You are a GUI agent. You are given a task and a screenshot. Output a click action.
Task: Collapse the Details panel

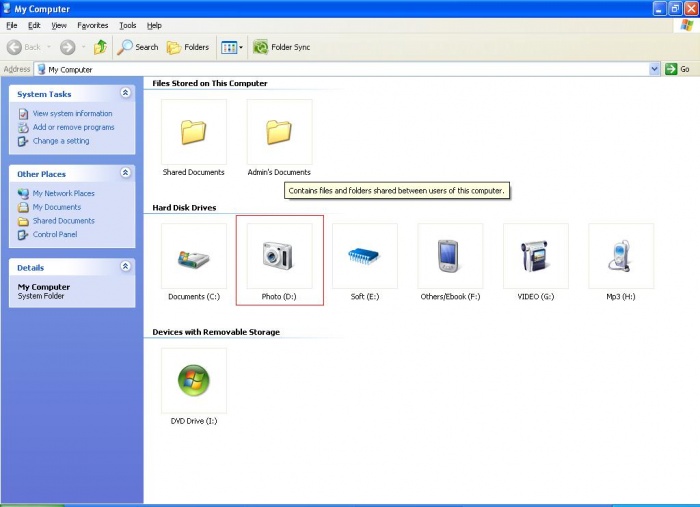[125, 267]
